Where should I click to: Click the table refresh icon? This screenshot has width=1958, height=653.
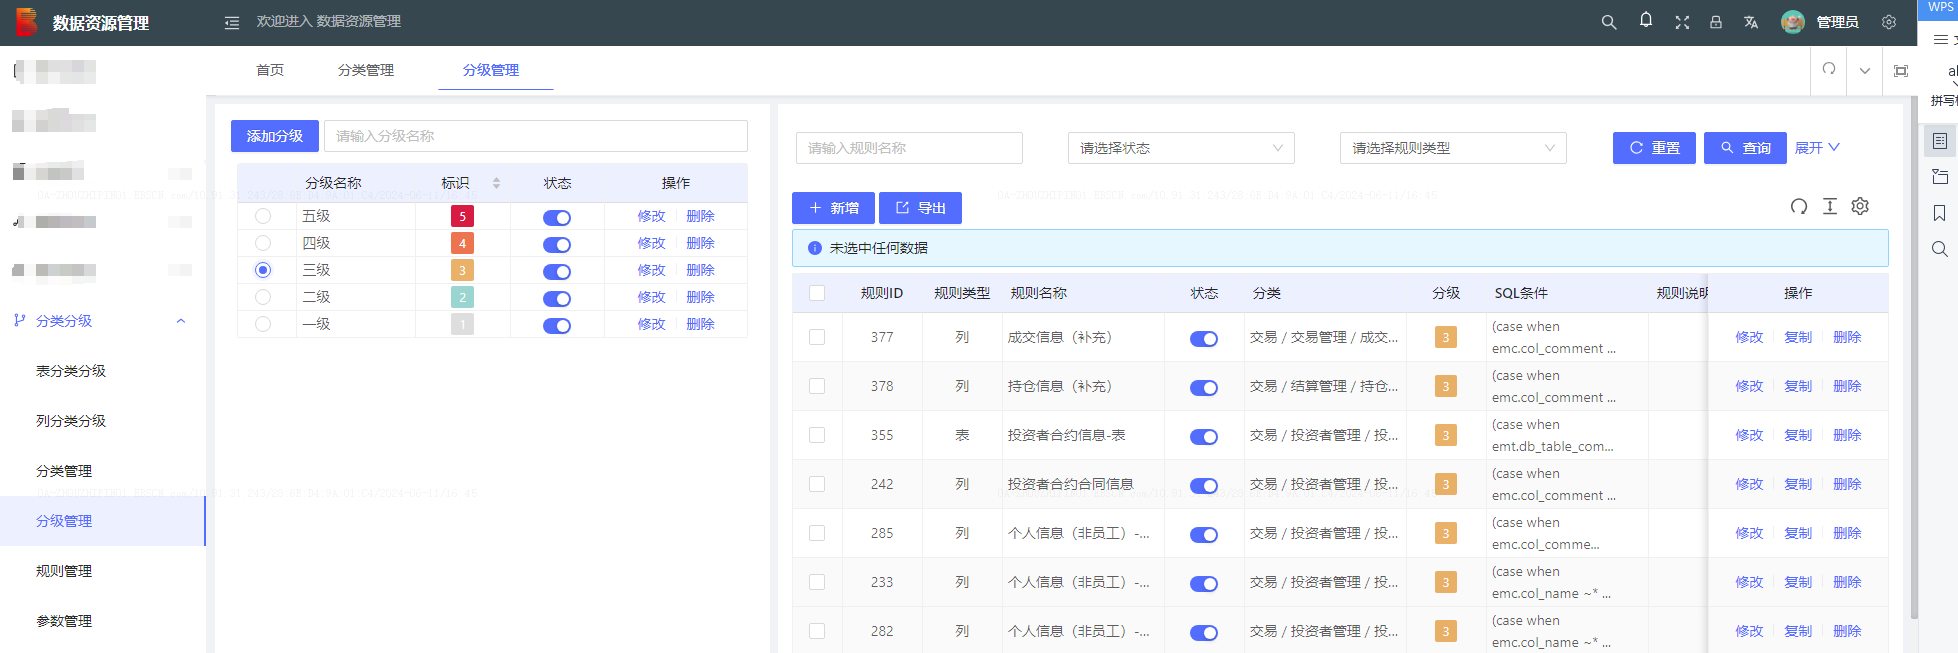coord(1799,206)
